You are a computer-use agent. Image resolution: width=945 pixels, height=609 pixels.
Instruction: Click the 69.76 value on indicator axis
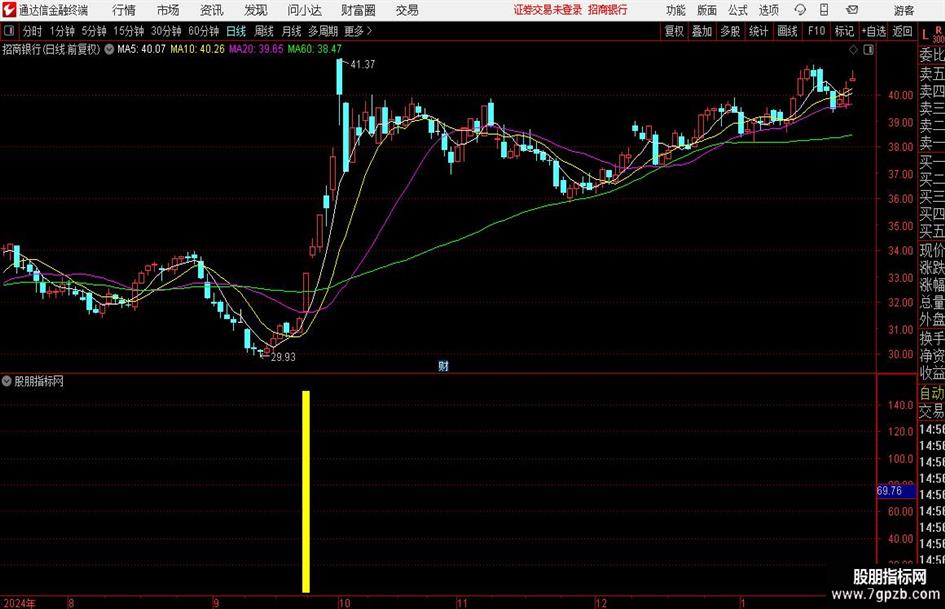click(x=890, y=491)
